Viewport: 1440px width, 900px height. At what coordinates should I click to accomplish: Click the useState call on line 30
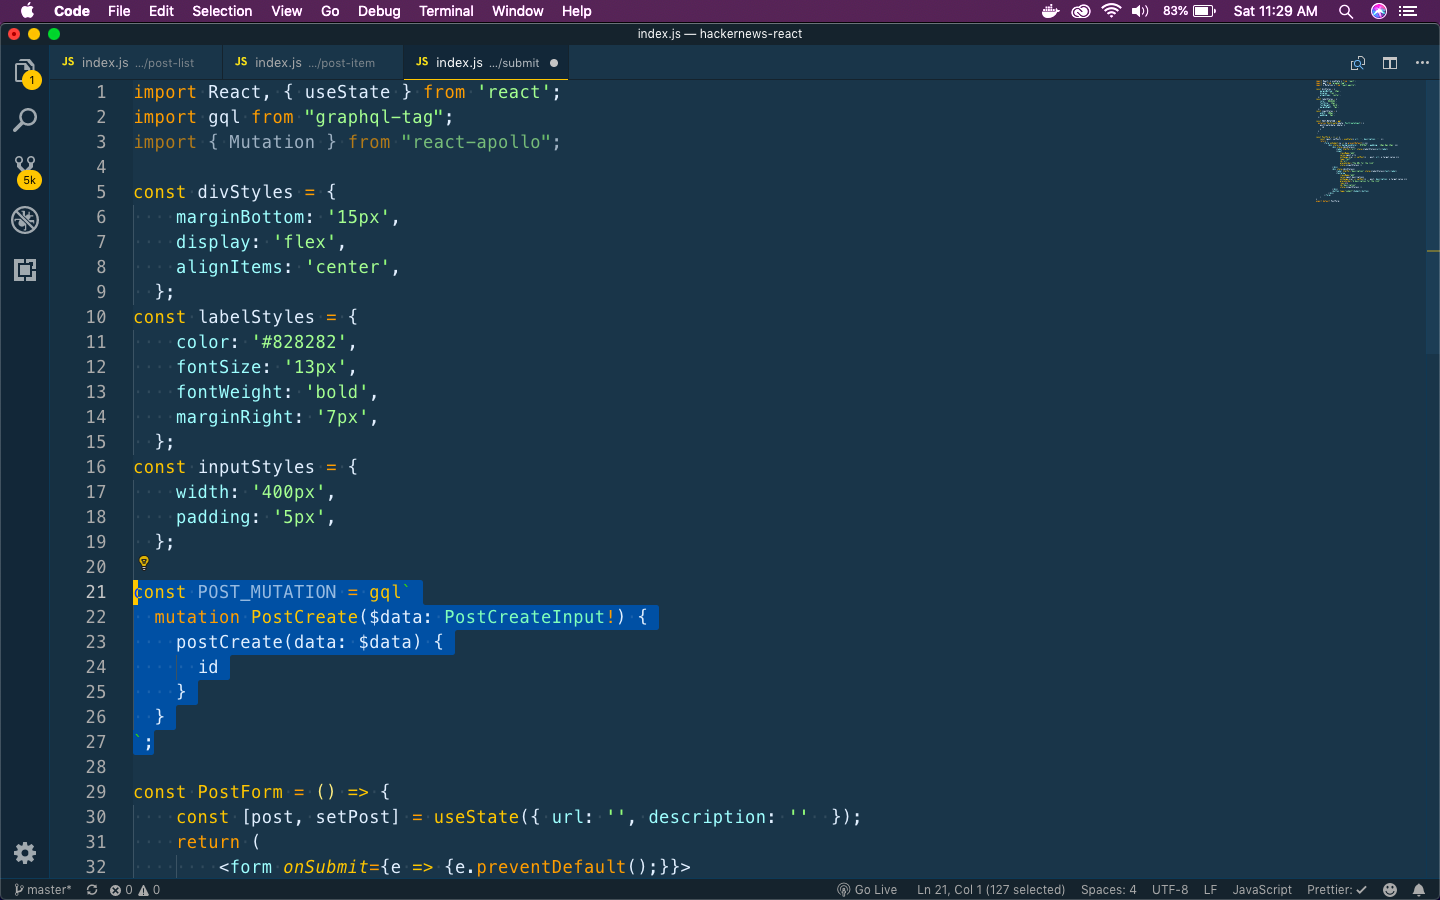(x=476, y=817)
